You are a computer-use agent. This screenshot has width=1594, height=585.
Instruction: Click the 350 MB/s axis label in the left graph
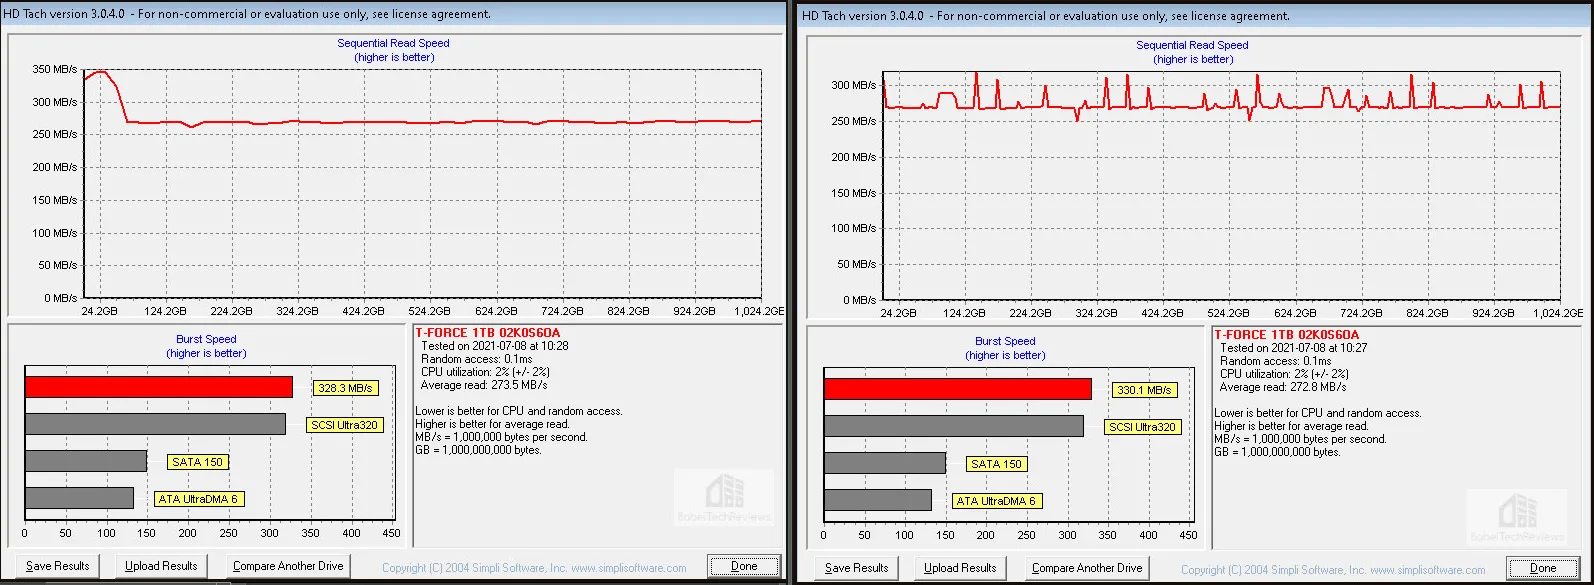click(55, 70)
